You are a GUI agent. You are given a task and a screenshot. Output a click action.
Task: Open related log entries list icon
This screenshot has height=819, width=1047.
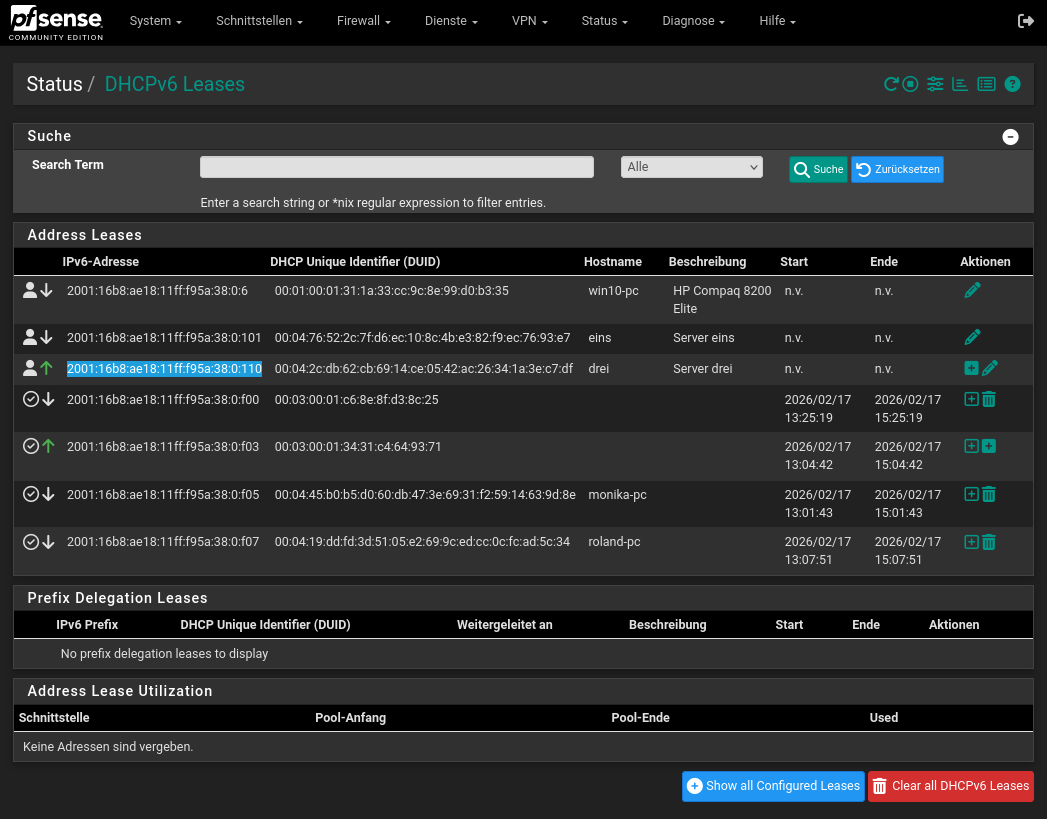[x=986, y=85]
